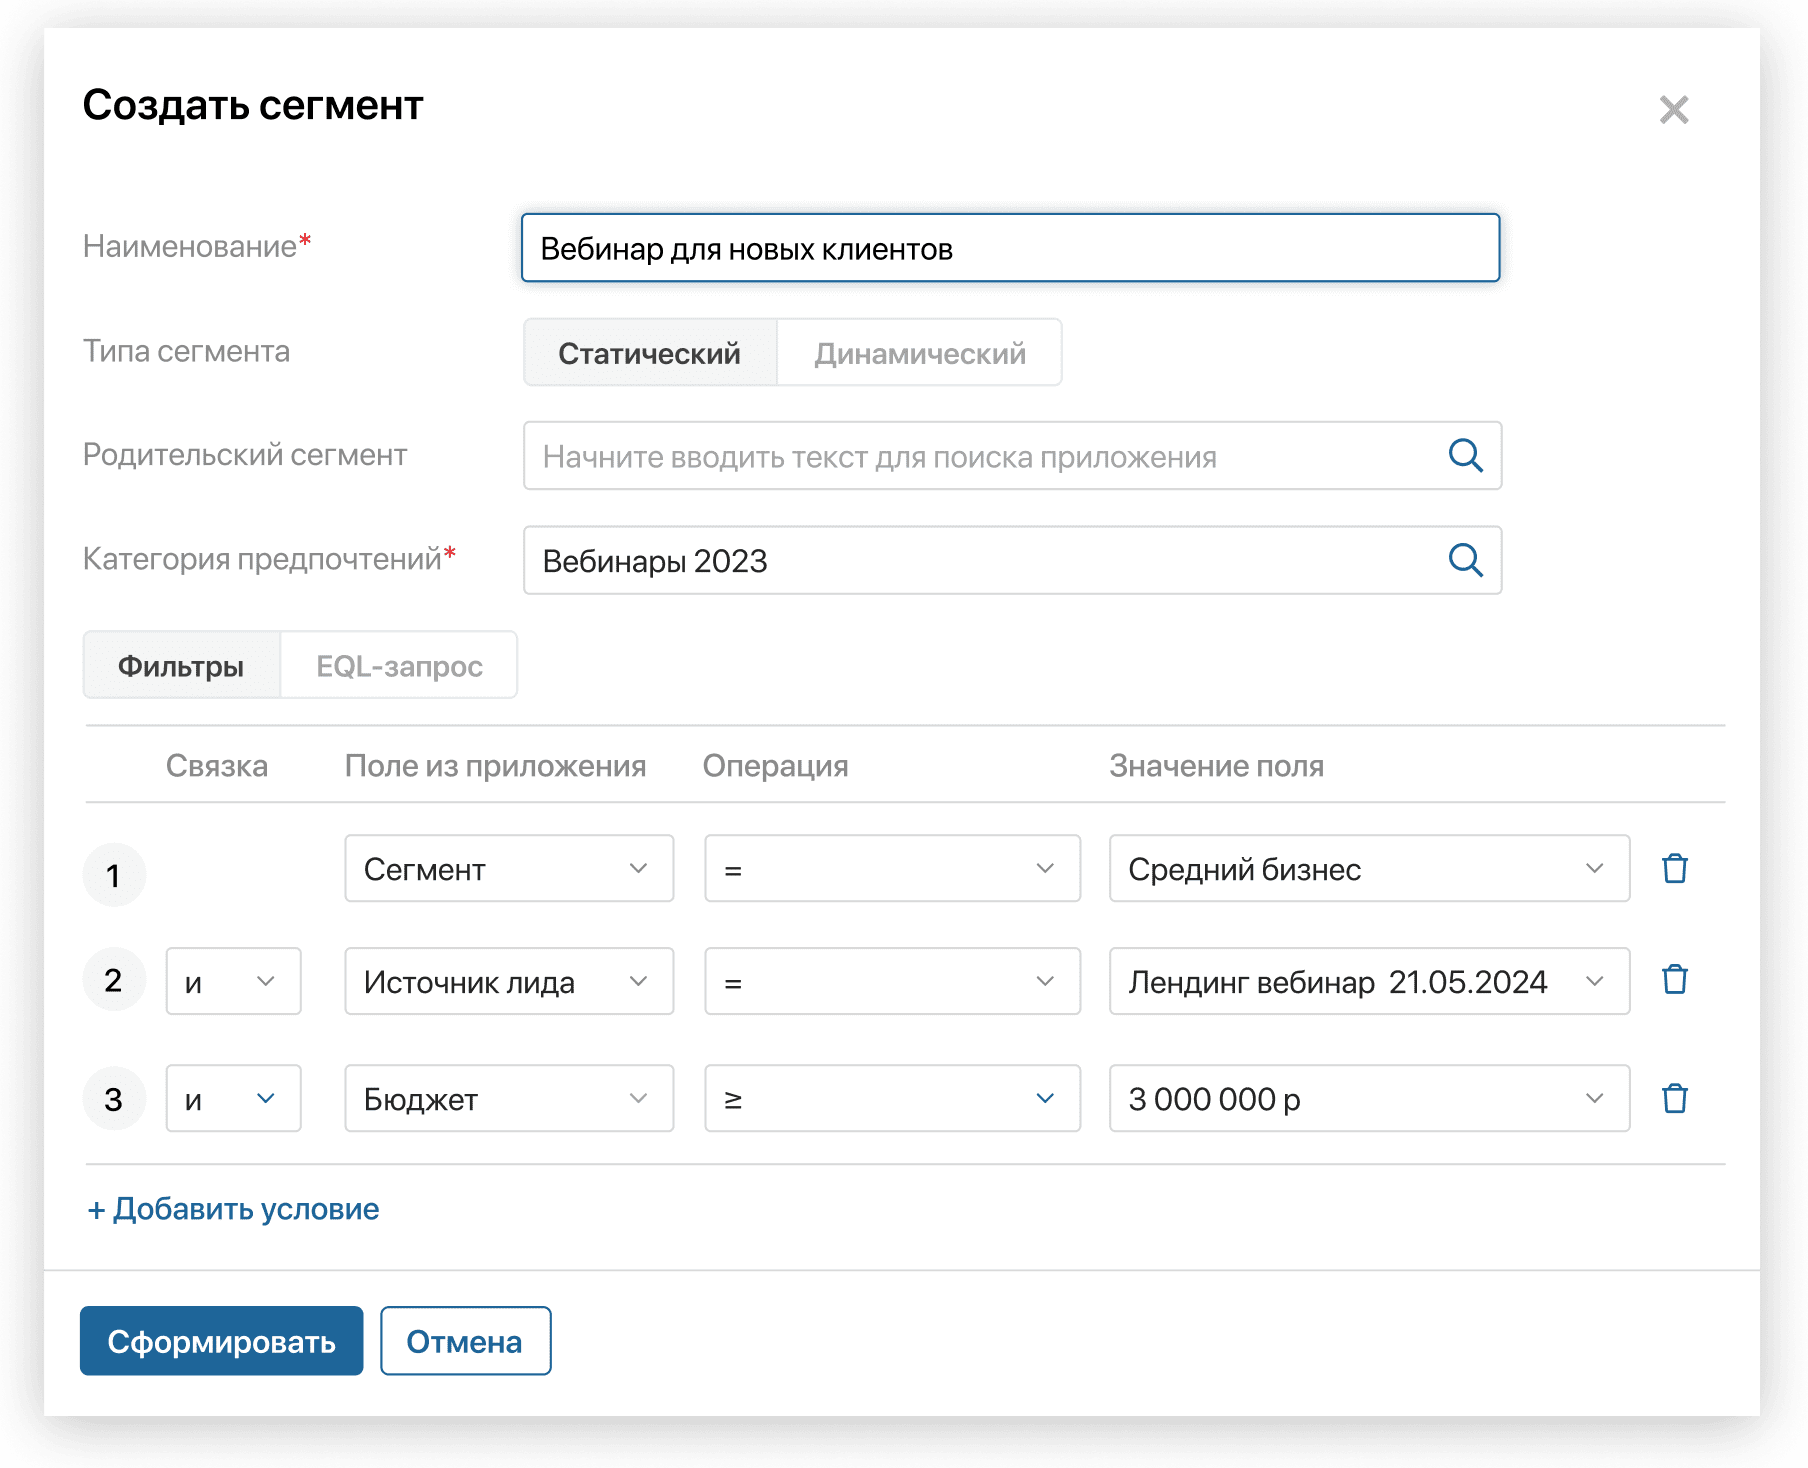Click the Значение поля column header

pyautogui.click(x=1216, y=766)
